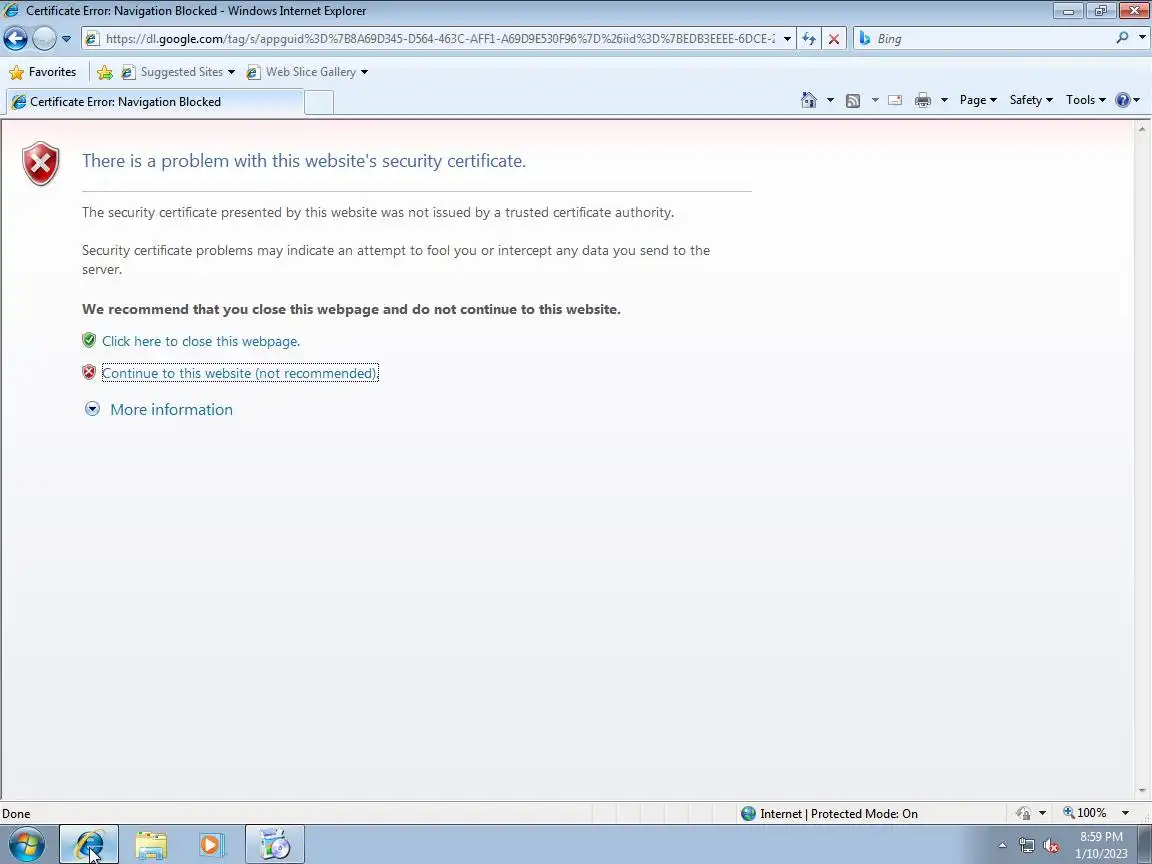Screen dimensions: 1152x864
Task: Expand the address bar autocomplete dropdown
Action: pyautogui.click(x=788, y=39)
